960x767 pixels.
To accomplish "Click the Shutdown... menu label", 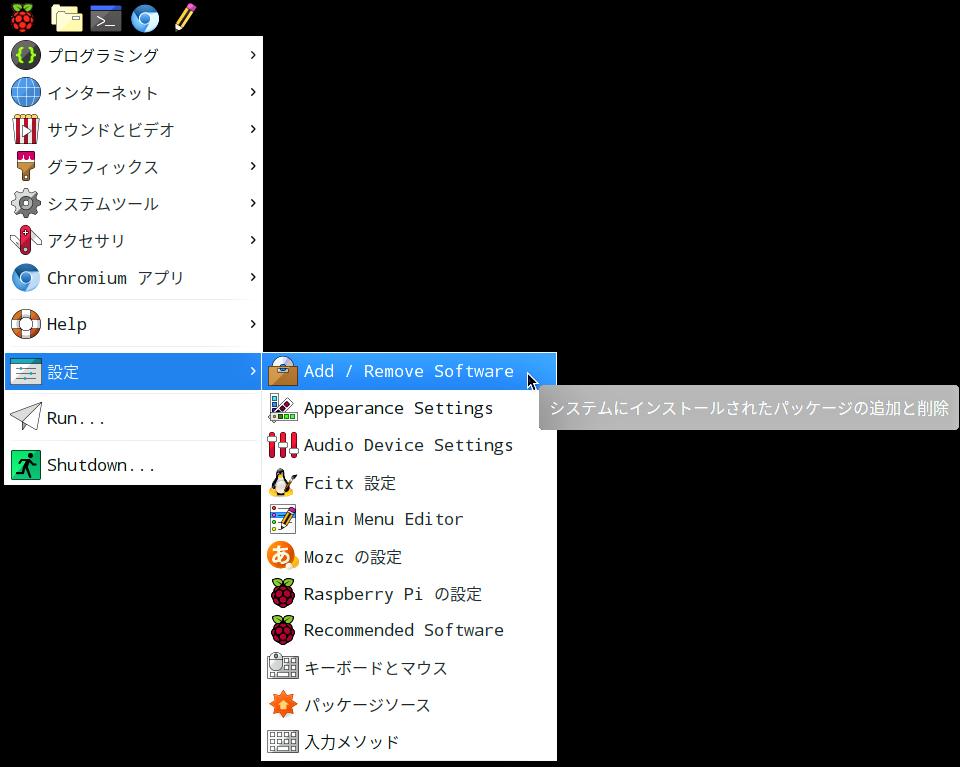I will (101, 465).
